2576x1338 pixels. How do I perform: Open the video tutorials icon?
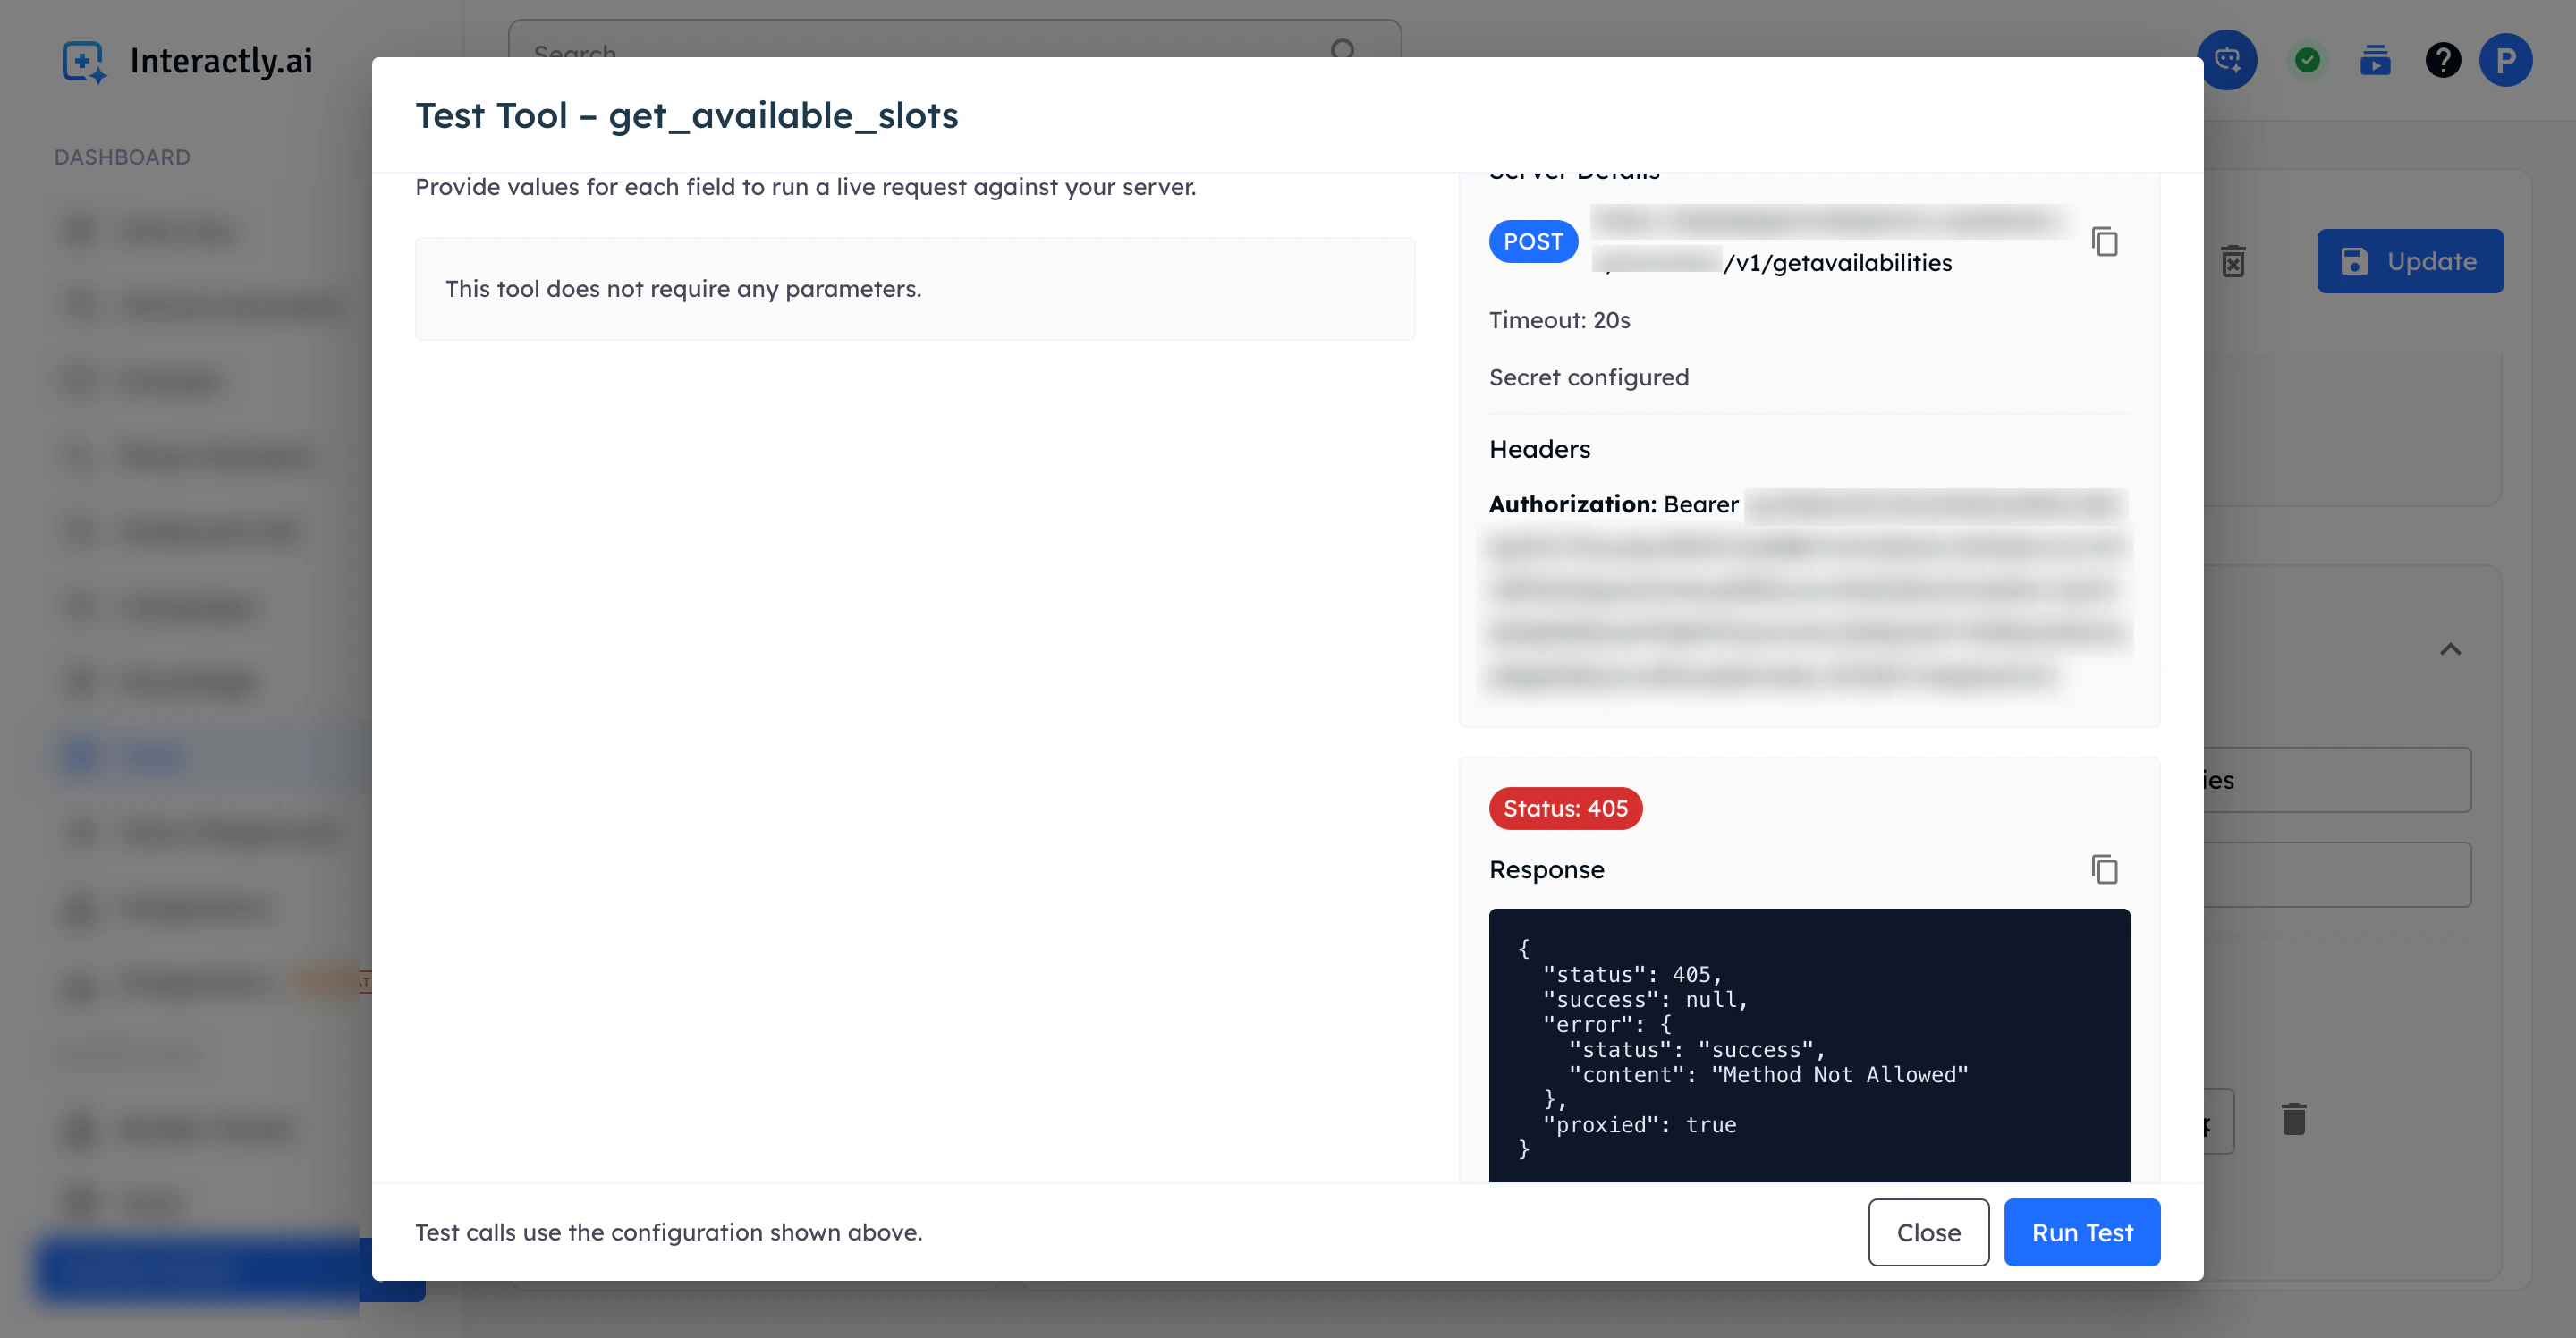2375,60
